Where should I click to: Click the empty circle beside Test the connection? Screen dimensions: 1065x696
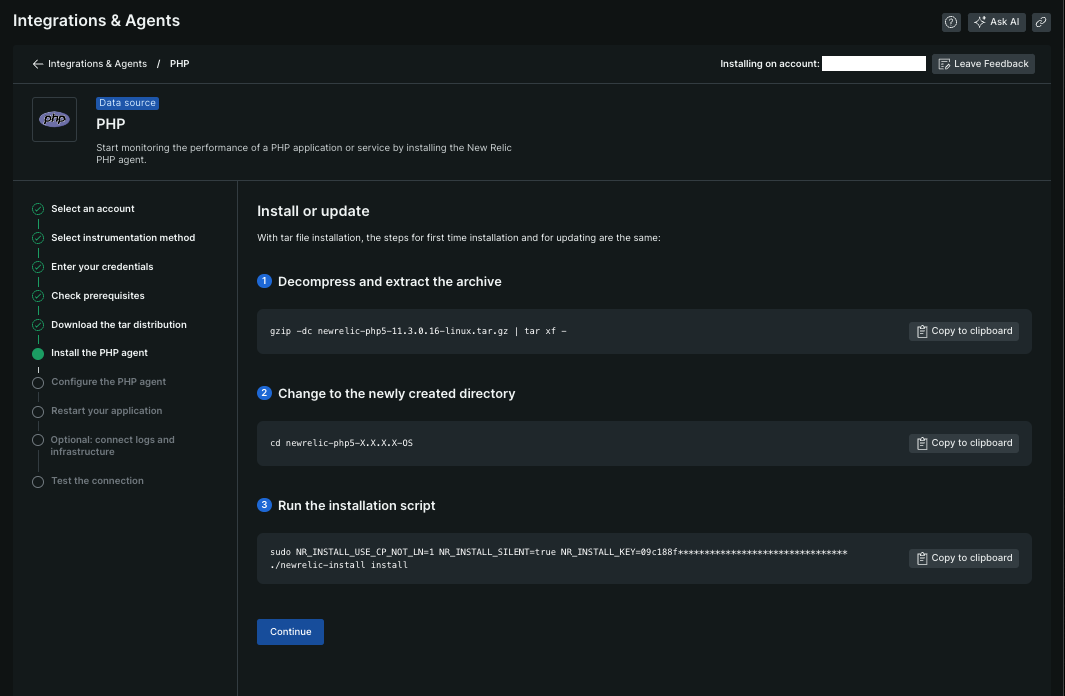[38, 481]
